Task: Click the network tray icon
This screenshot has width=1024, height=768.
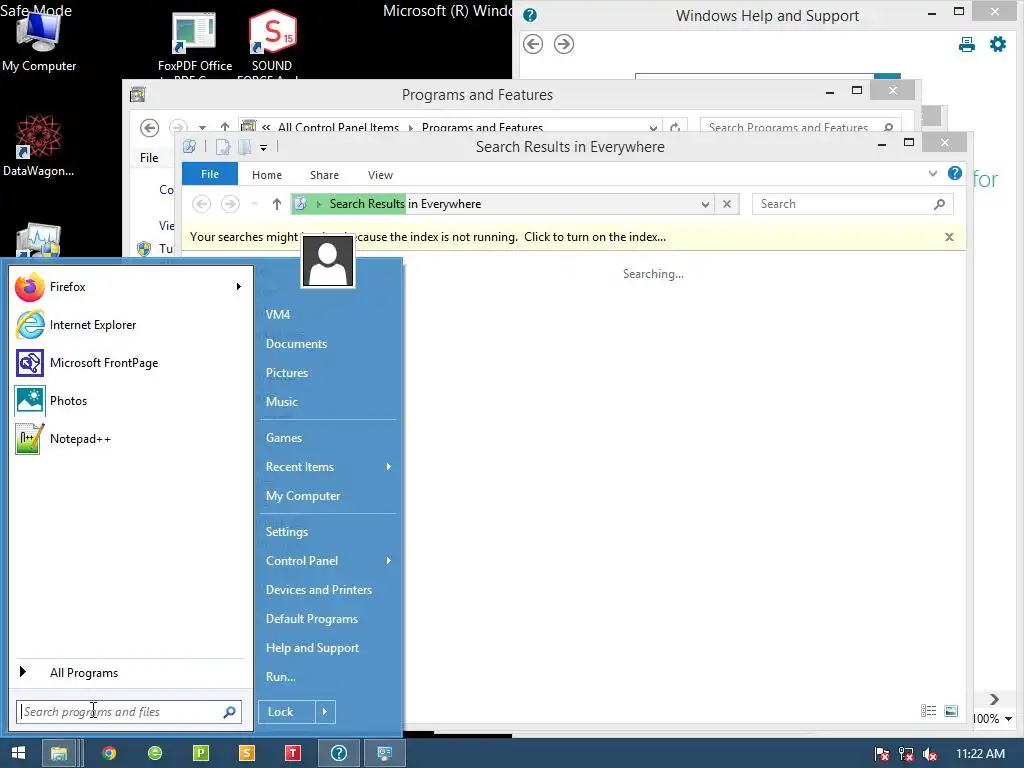Action: pyautogui.click(x=906, y=754)
